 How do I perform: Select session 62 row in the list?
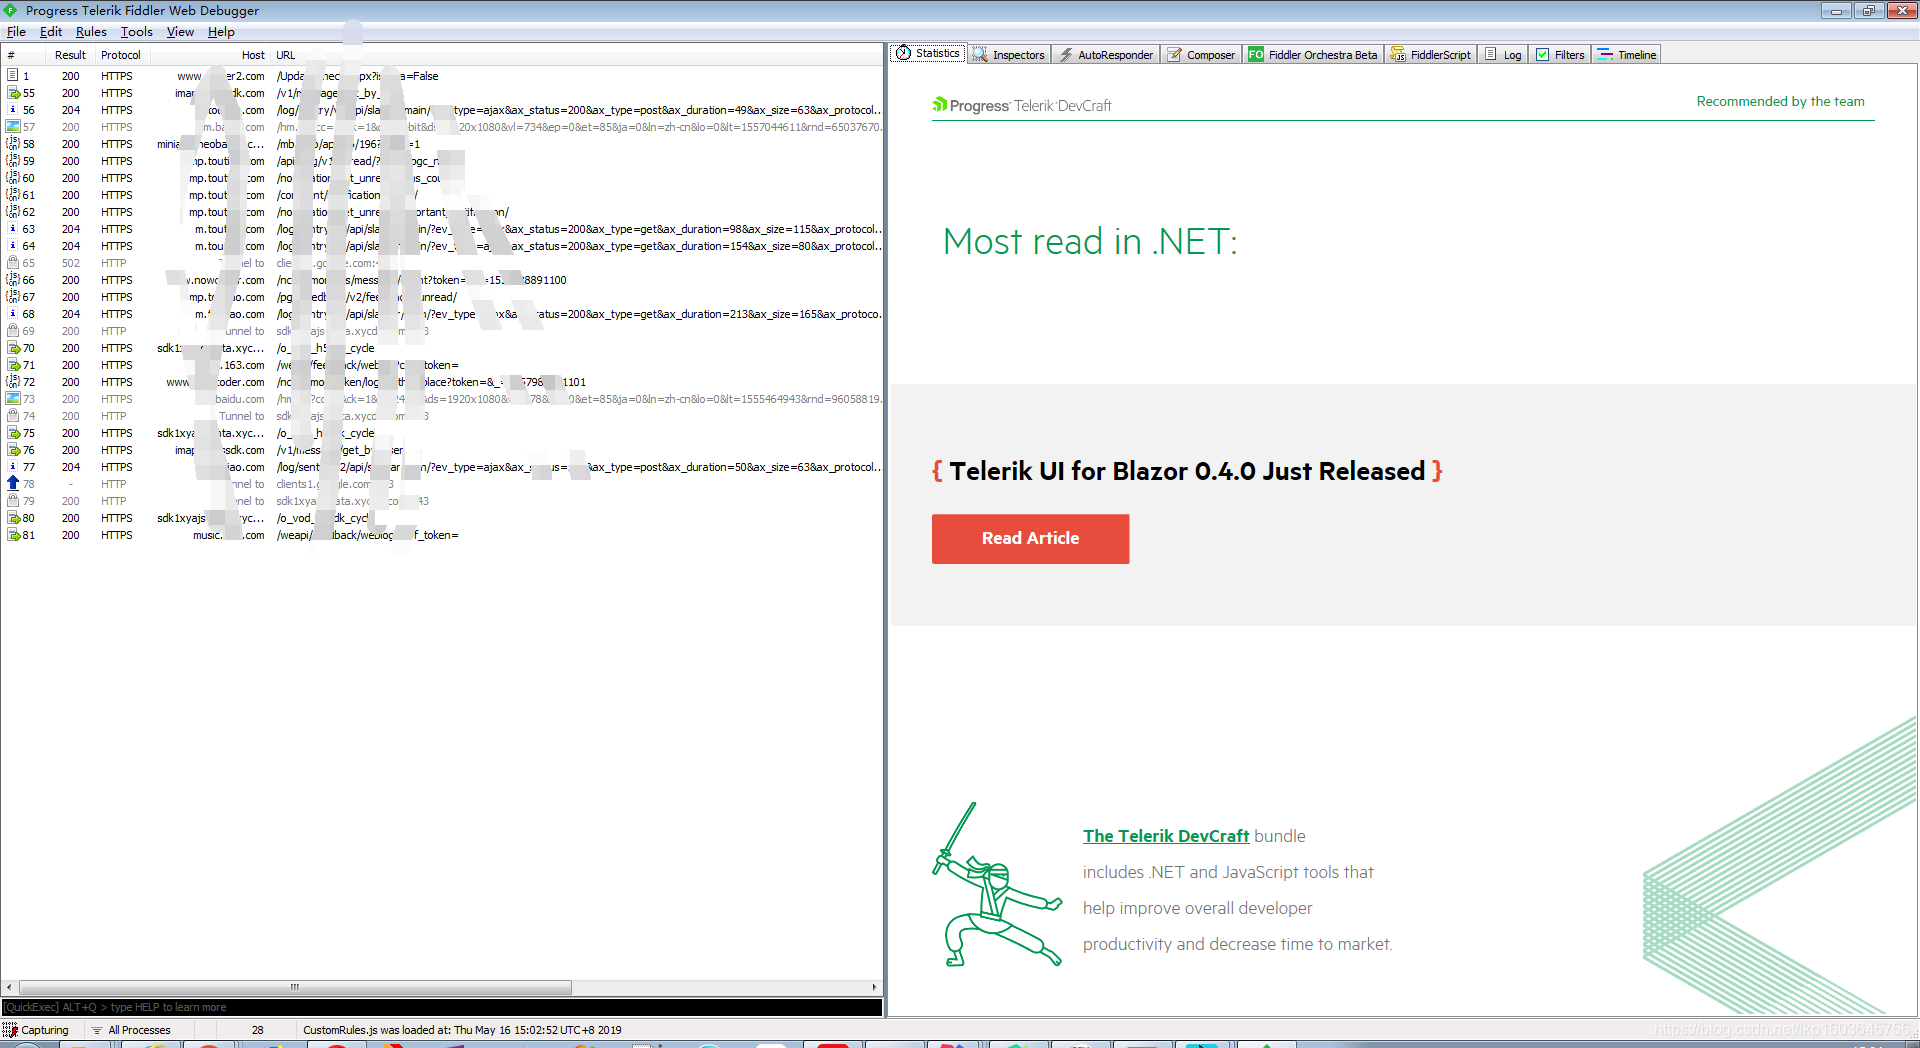441,212
